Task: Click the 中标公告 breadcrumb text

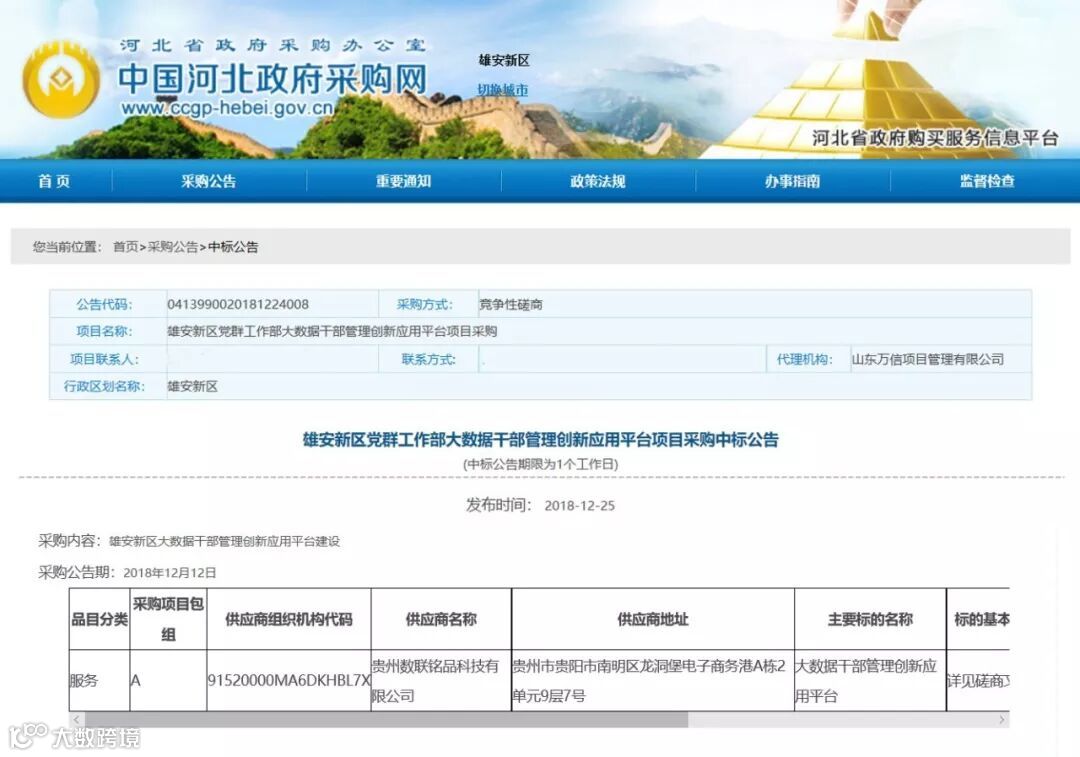Action: (x=233, y=247)
